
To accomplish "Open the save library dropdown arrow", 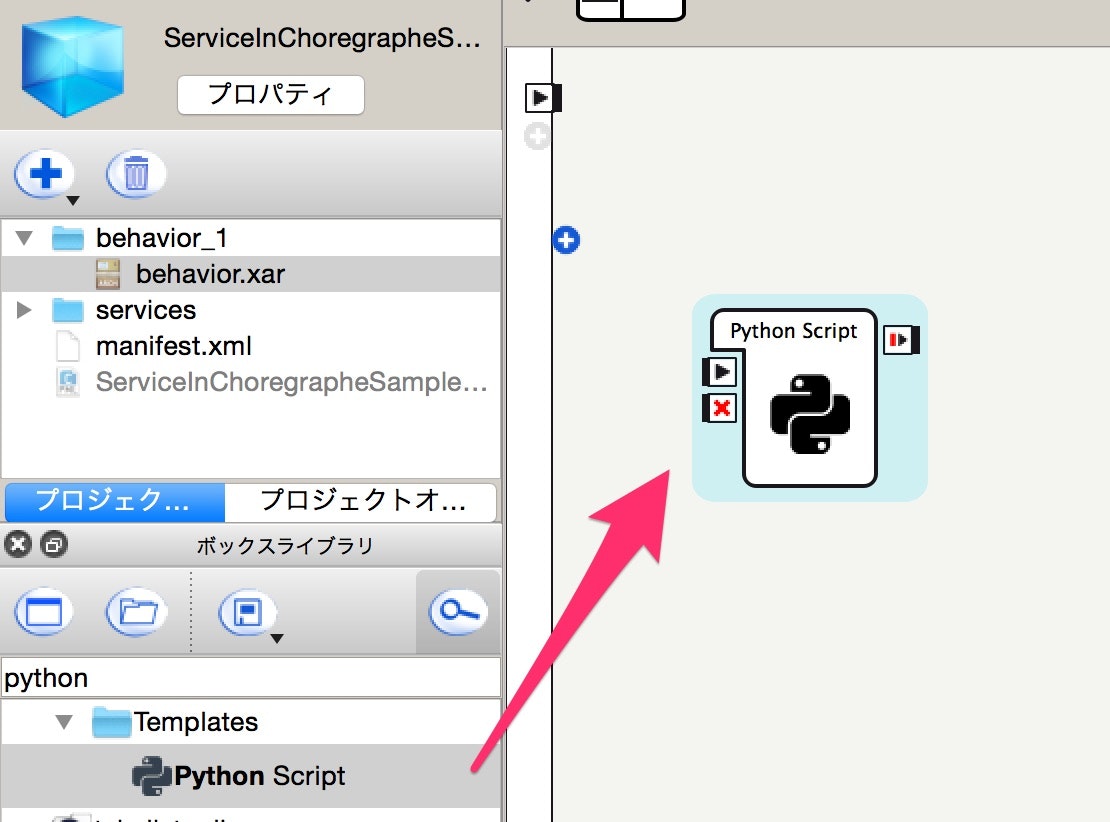I will click(278, 639).
